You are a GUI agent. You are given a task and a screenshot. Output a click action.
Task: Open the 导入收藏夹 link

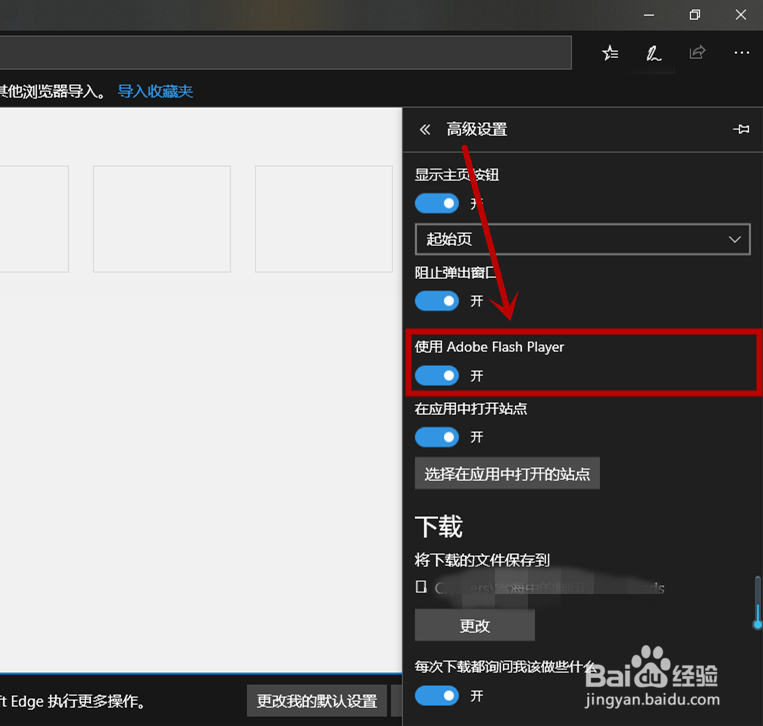tap(155, 91)
